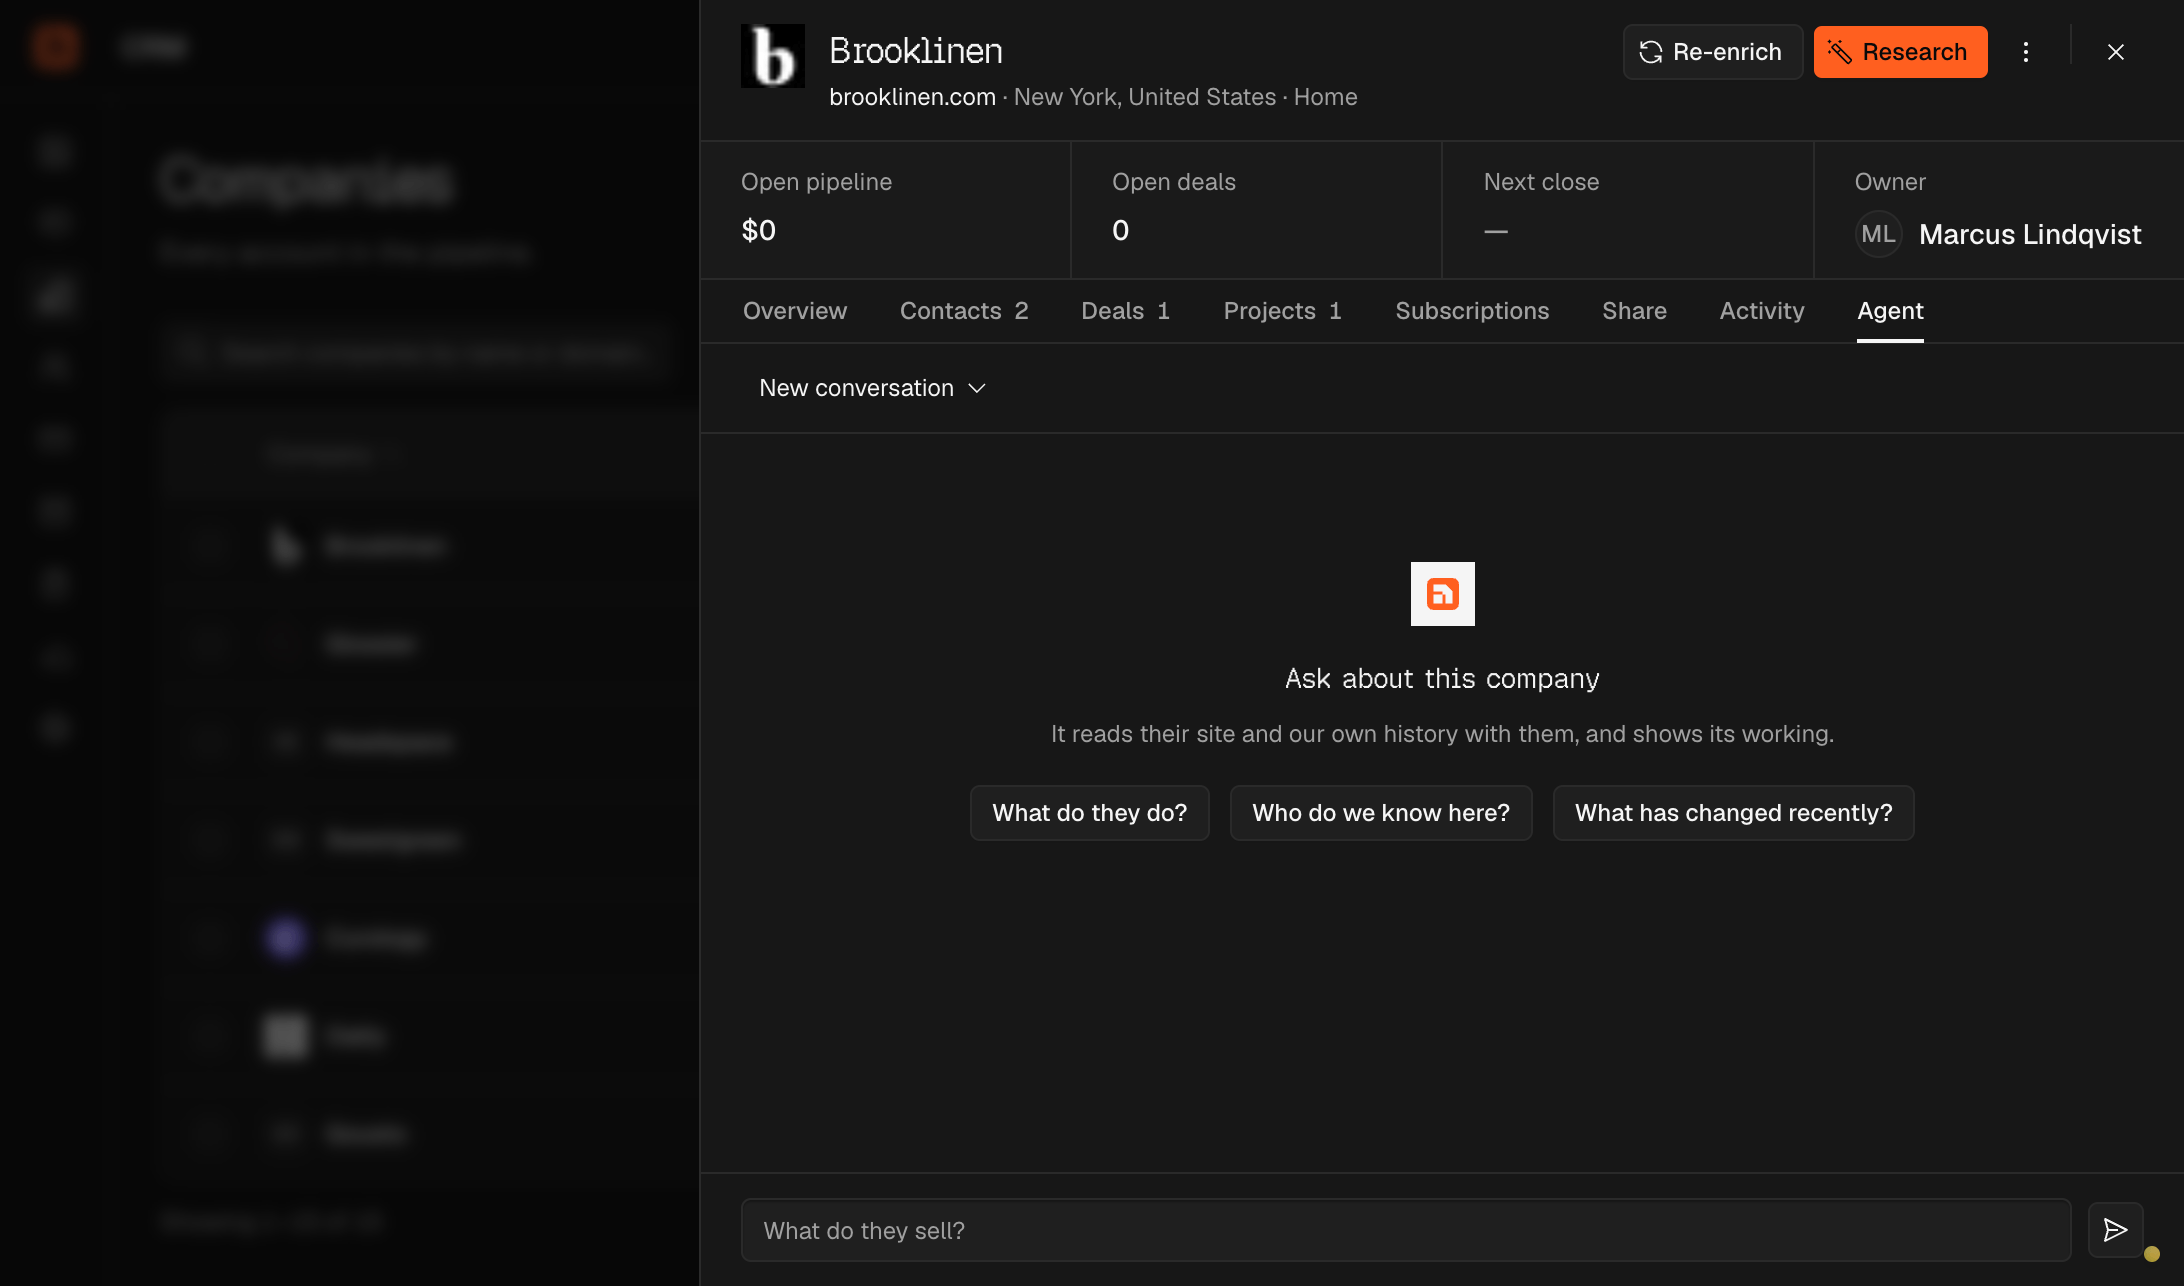This screenshot has height=1286, width=2184.
Task: Switch to the Overview tab
Action: 795,311
